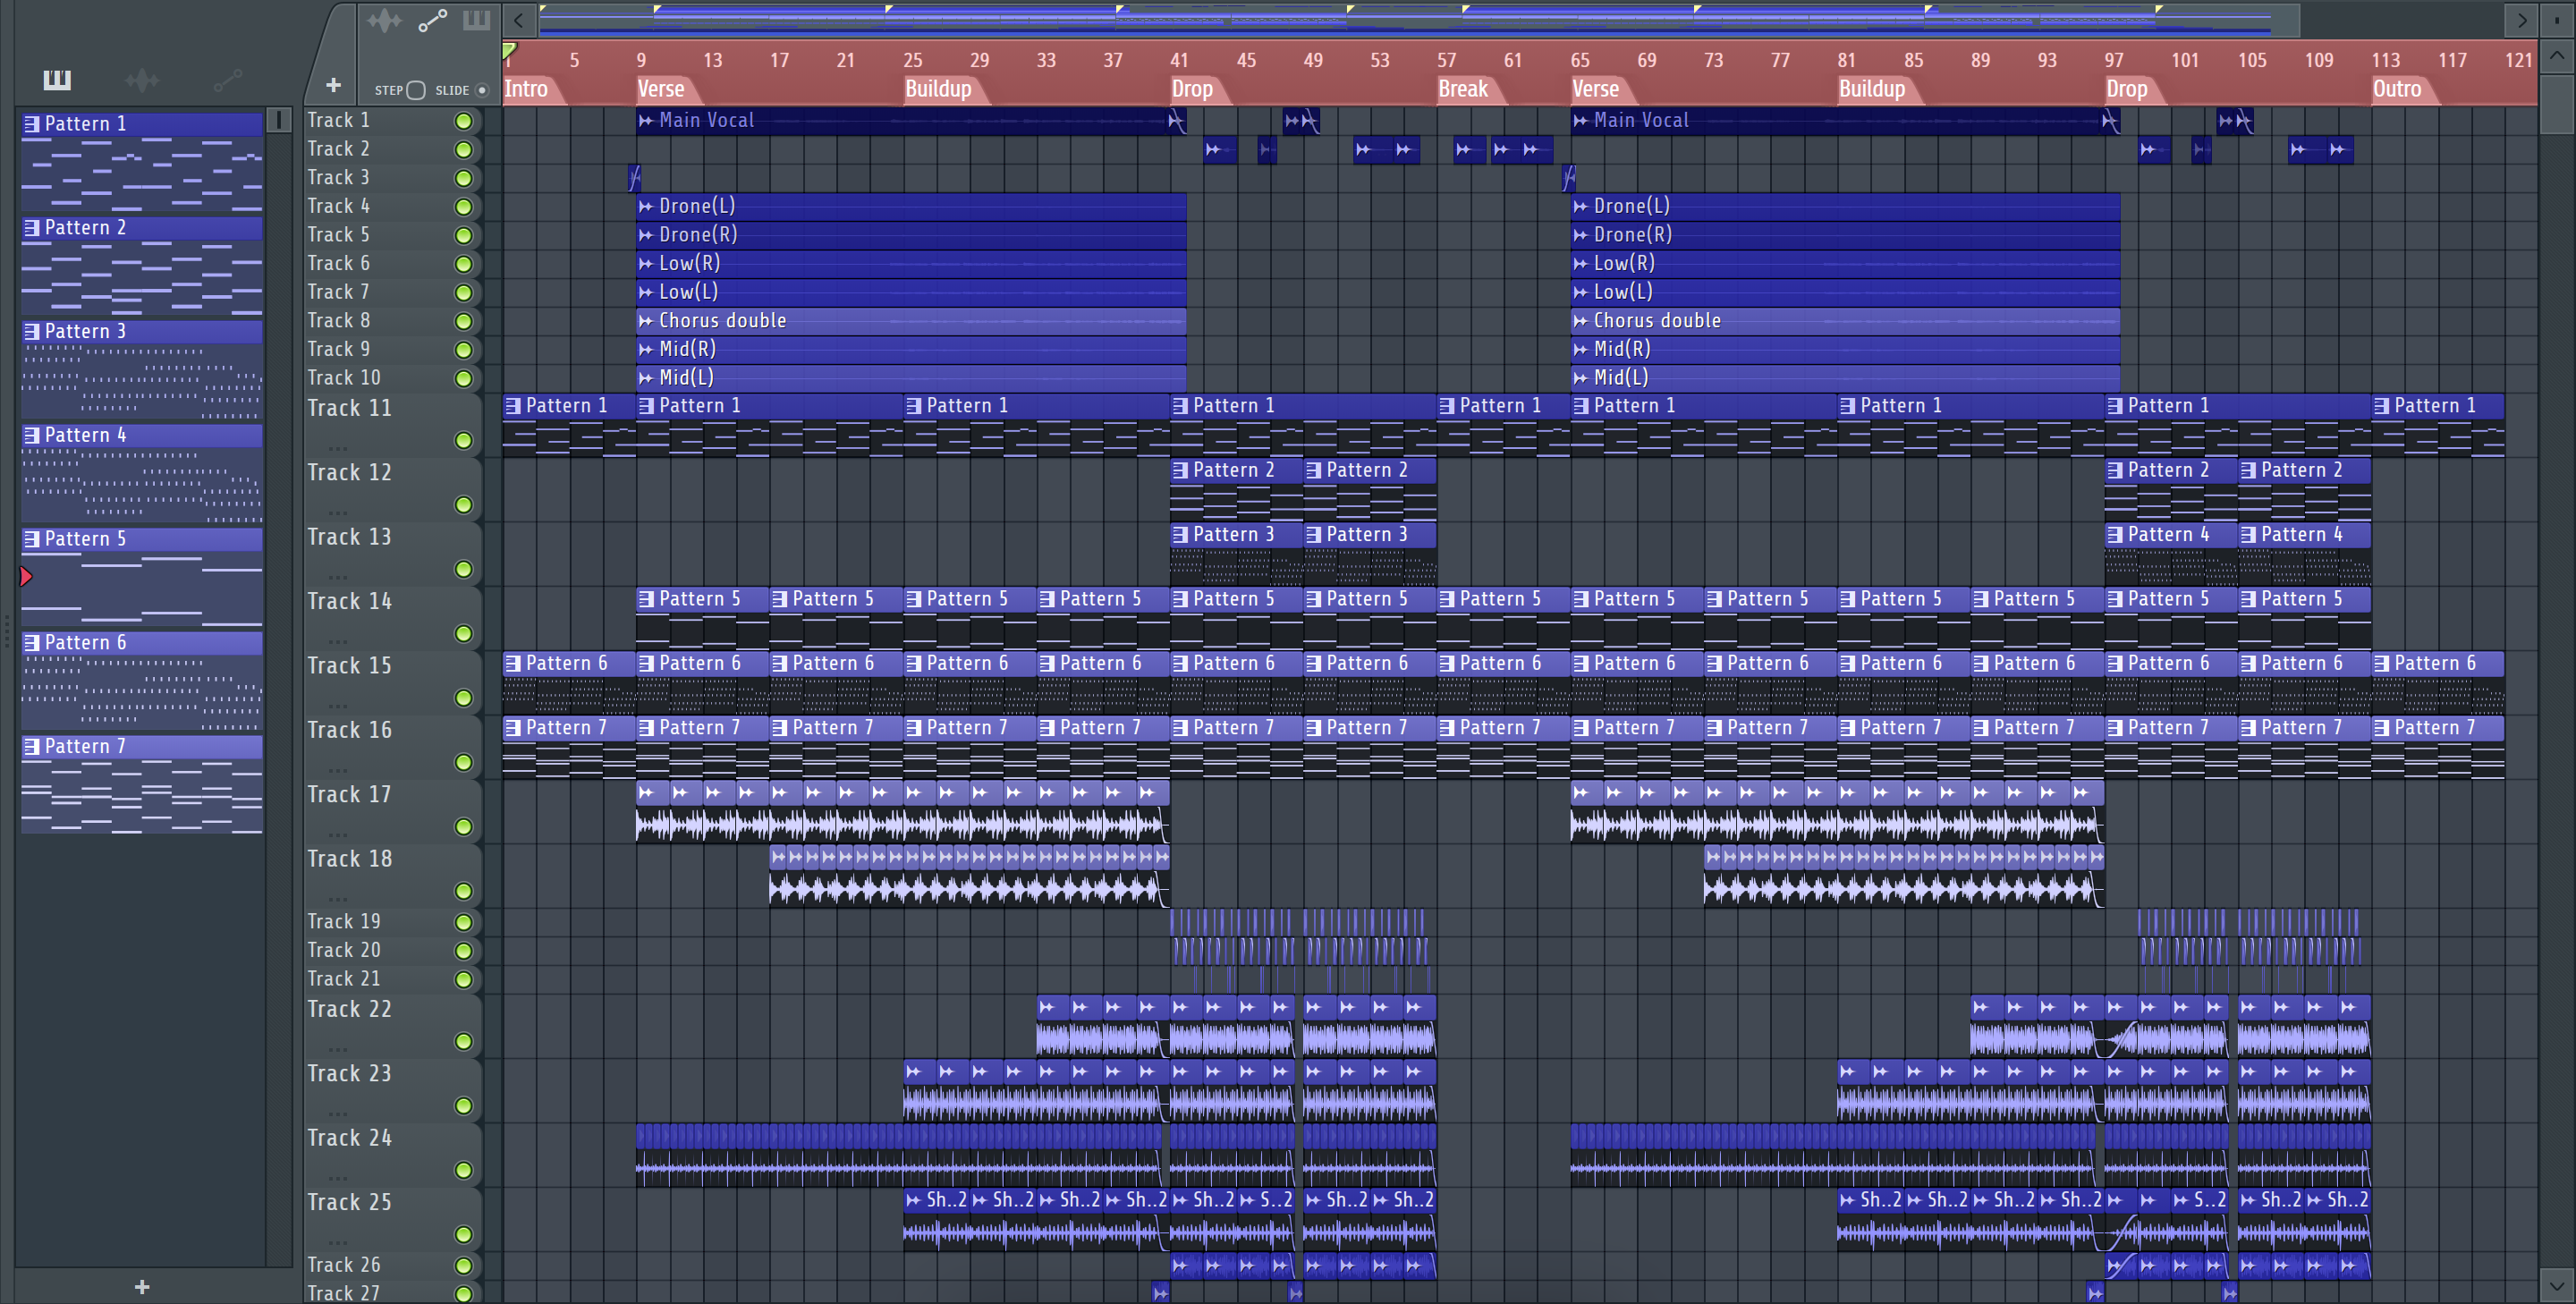Select the Track 24 header label

click(x=349, y=1138)
